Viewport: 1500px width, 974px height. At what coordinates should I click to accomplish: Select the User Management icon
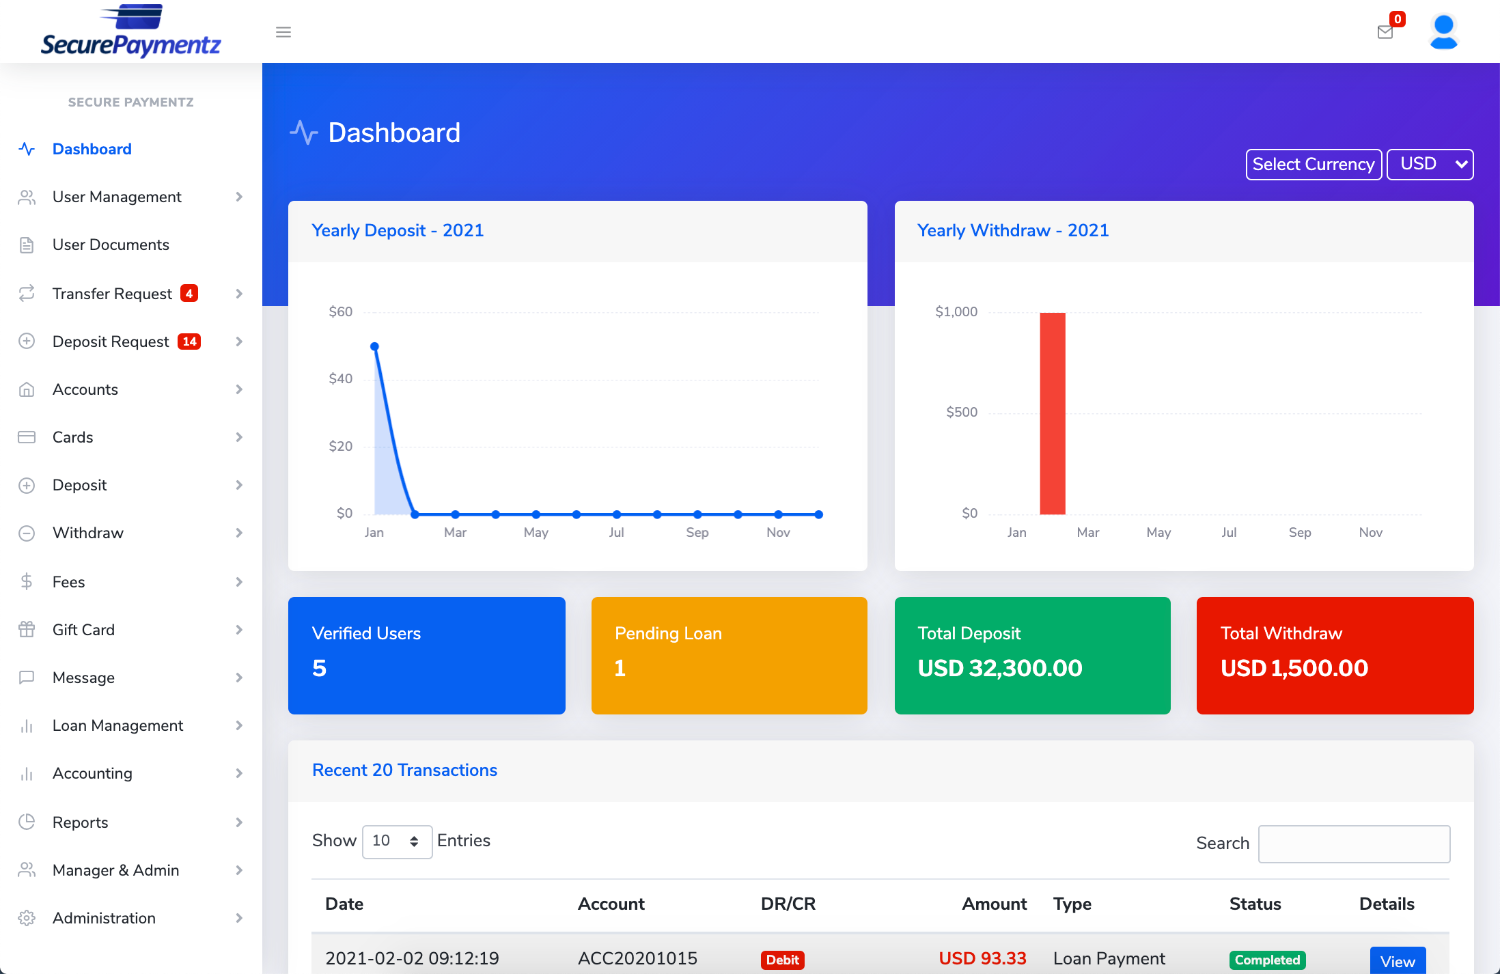coord(26,196)
